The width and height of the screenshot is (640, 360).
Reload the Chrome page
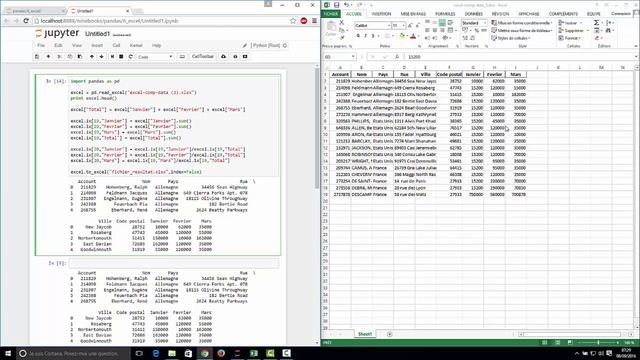[26, 21]
